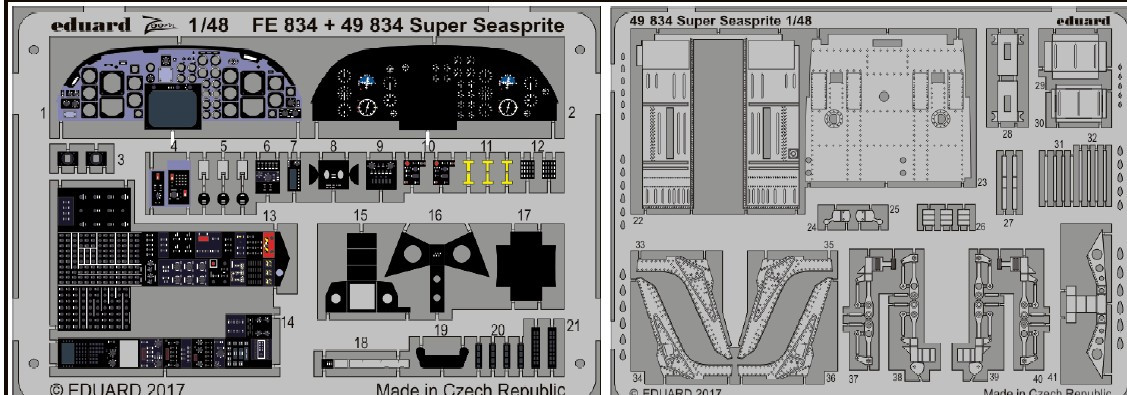Pick the yellow I-shaped handles part 11

[488, 173]
